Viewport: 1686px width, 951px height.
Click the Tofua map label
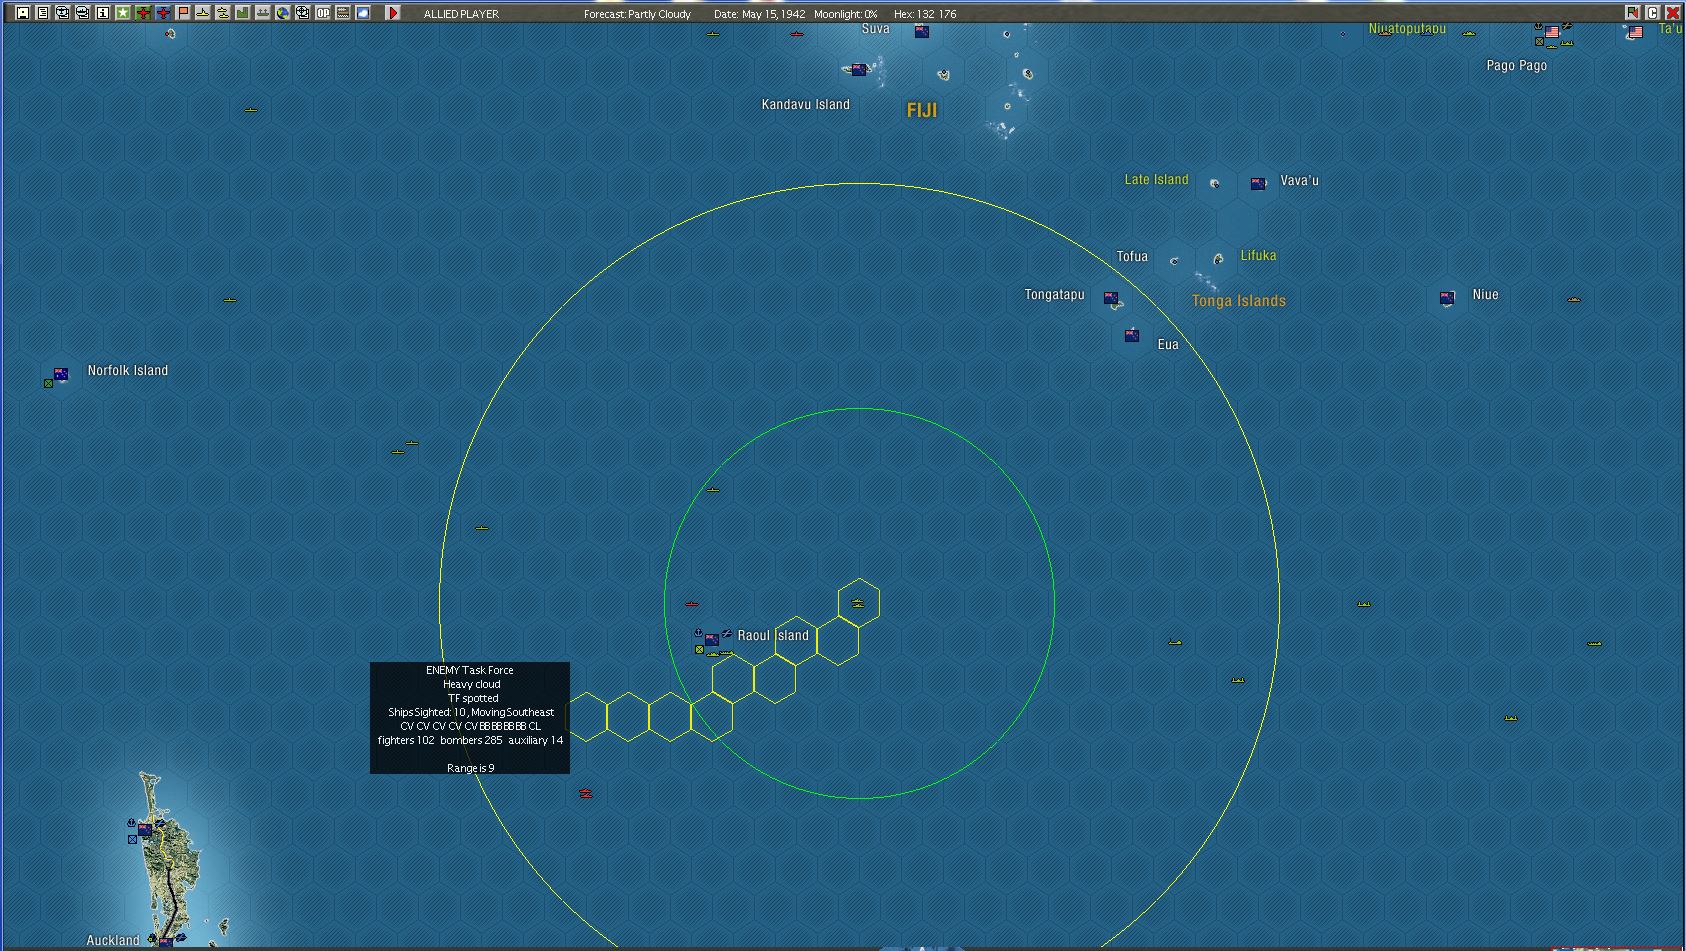(1132, 257)
